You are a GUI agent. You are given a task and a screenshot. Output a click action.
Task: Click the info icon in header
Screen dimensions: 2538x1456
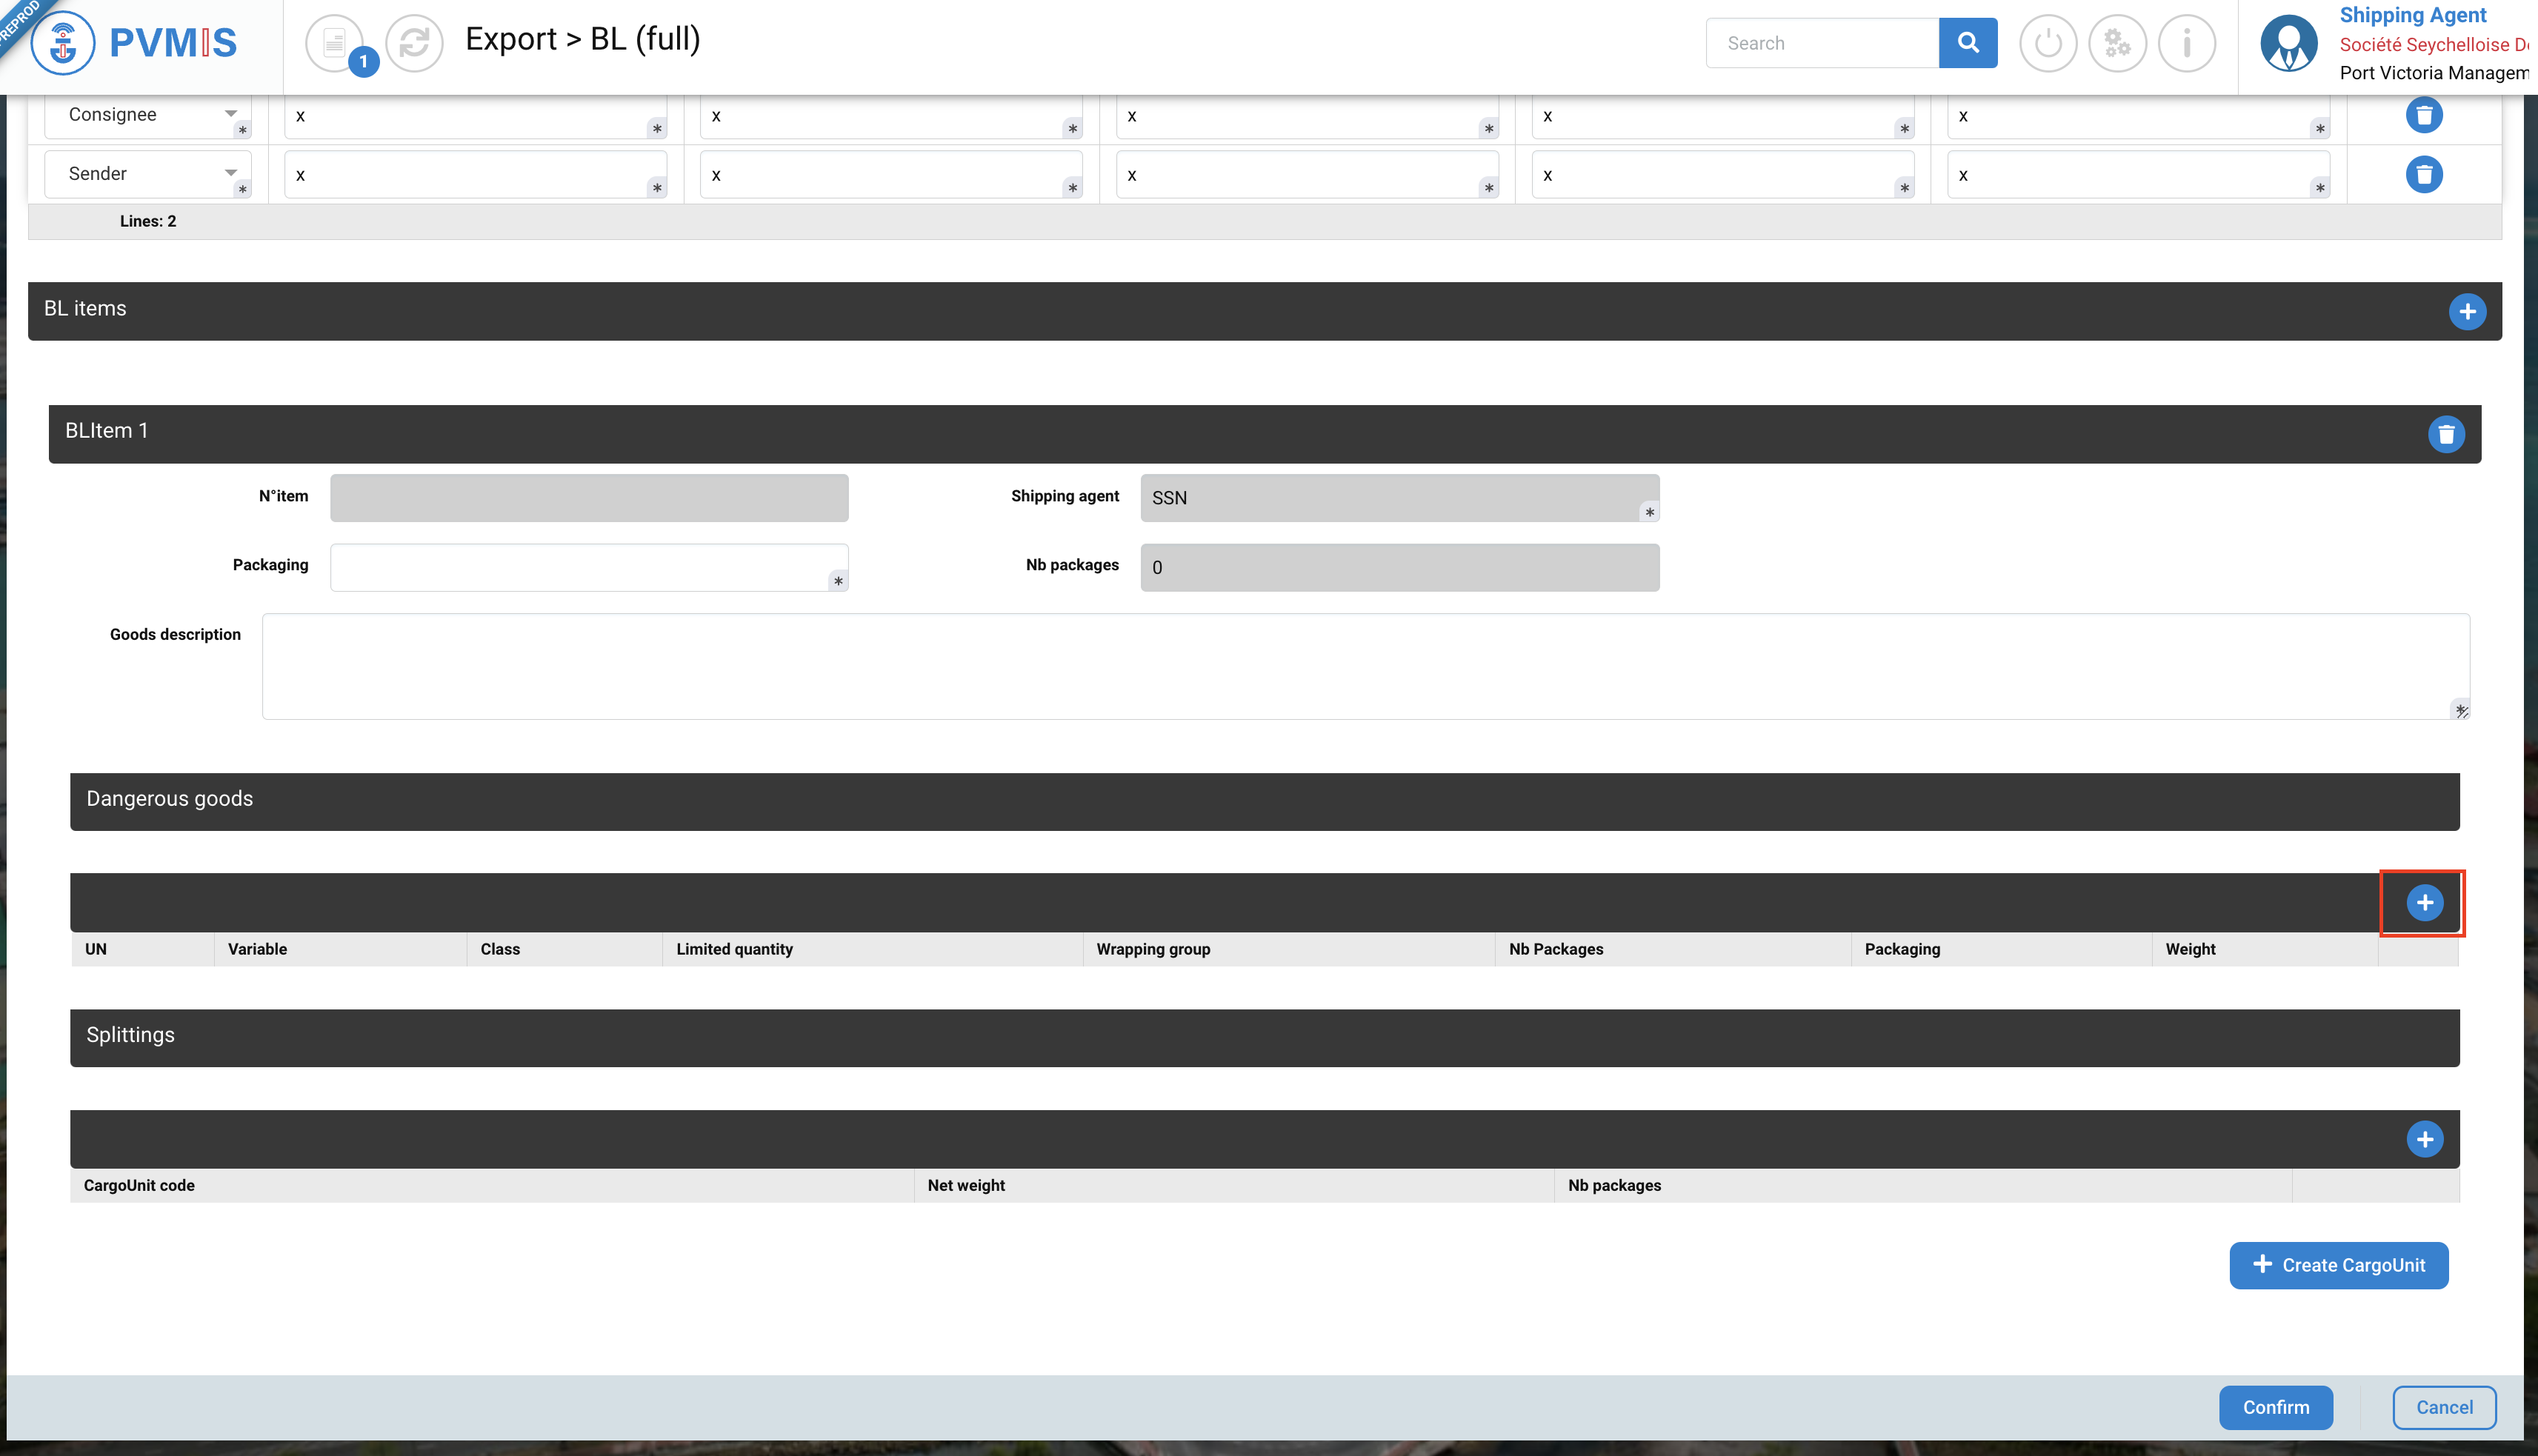tap(2186, 43)
